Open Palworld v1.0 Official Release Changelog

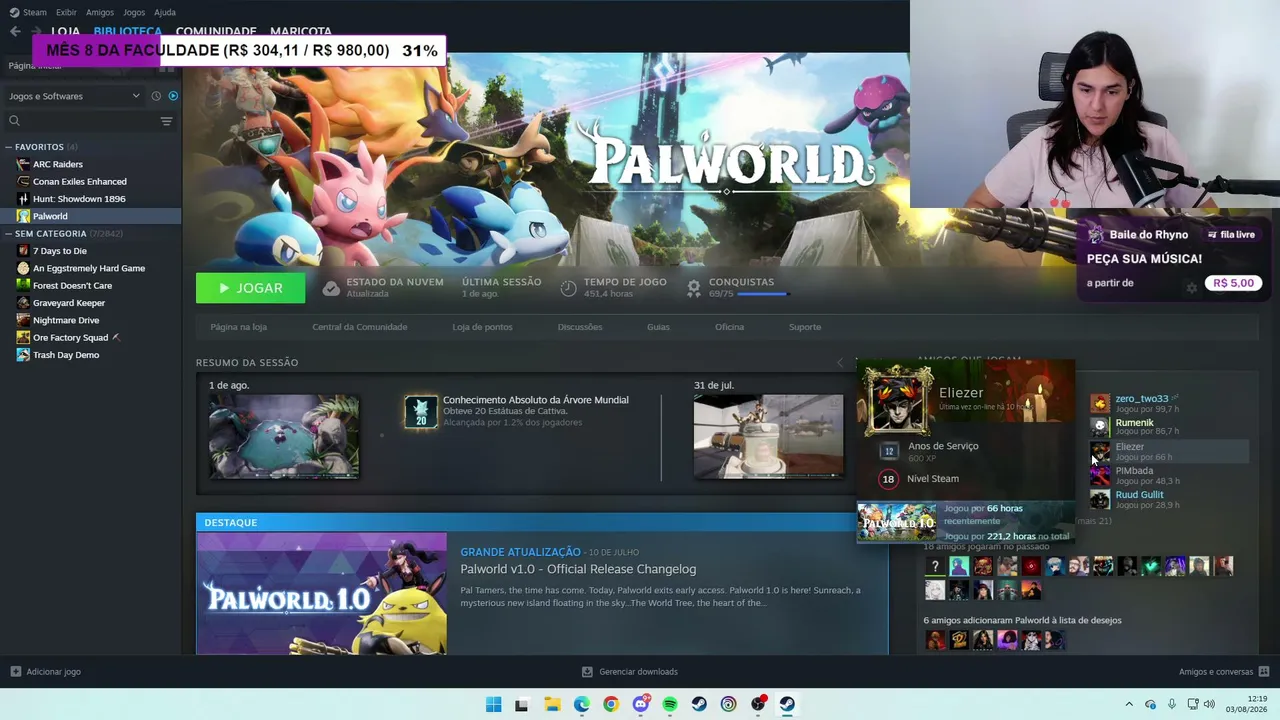578,569
